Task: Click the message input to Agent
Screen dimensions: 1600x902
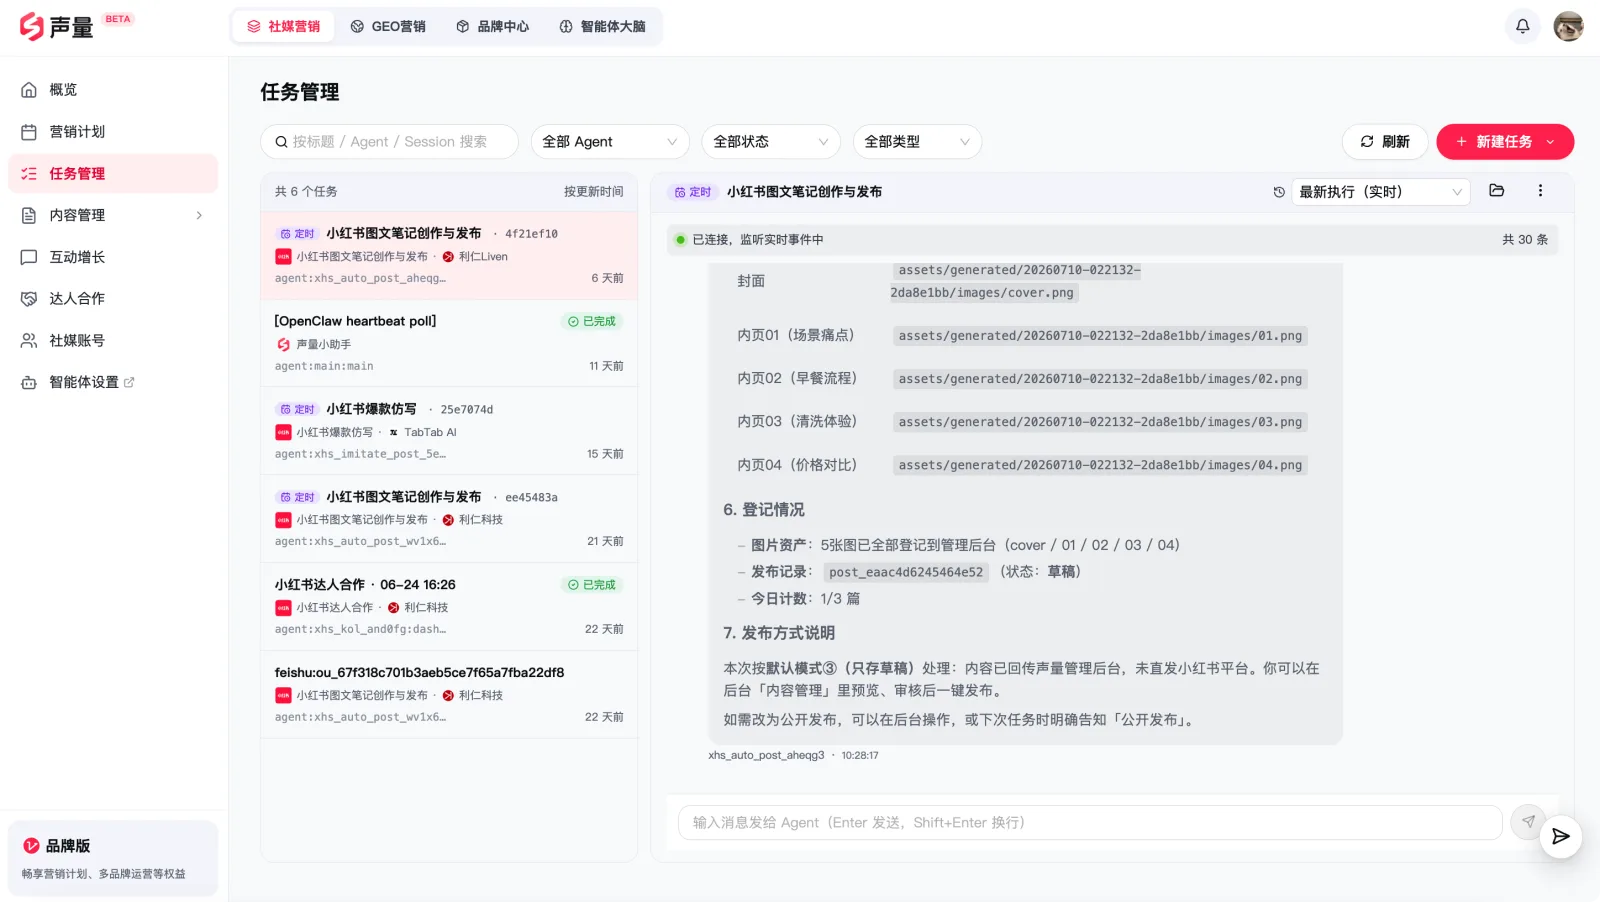Action: tap(1090, 822)
